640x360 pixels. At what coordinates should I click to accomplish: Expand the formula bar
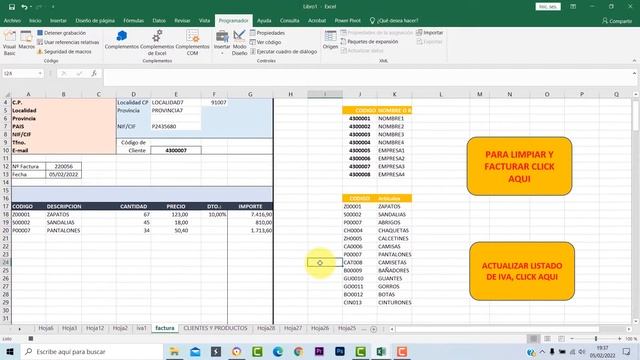pos(634,73)
